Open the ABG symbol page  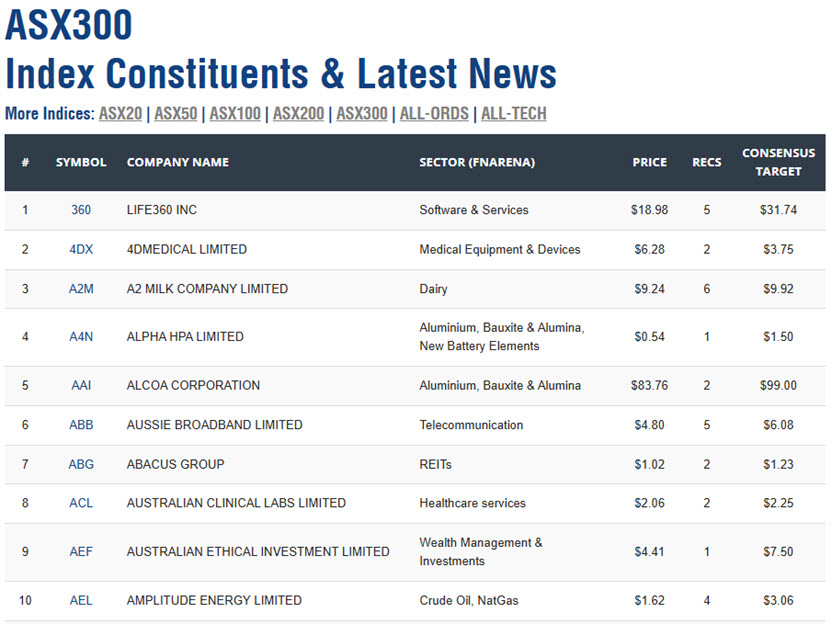[x=81, y=464]
